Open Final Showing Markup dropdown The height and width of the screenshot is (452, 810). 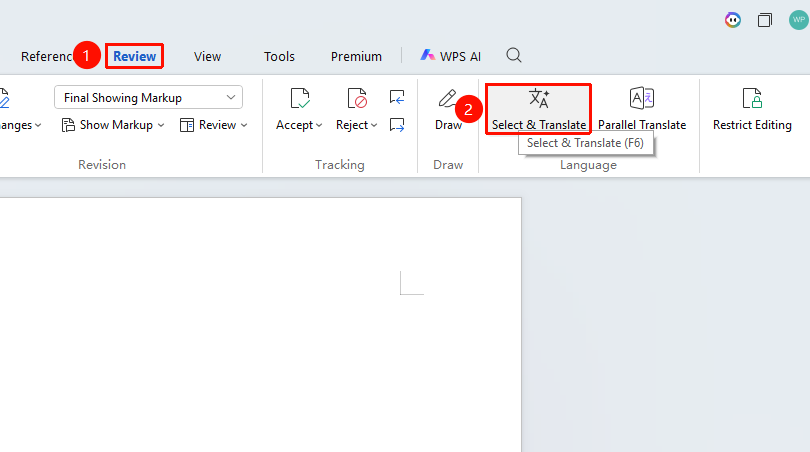(x=148, y=97)
